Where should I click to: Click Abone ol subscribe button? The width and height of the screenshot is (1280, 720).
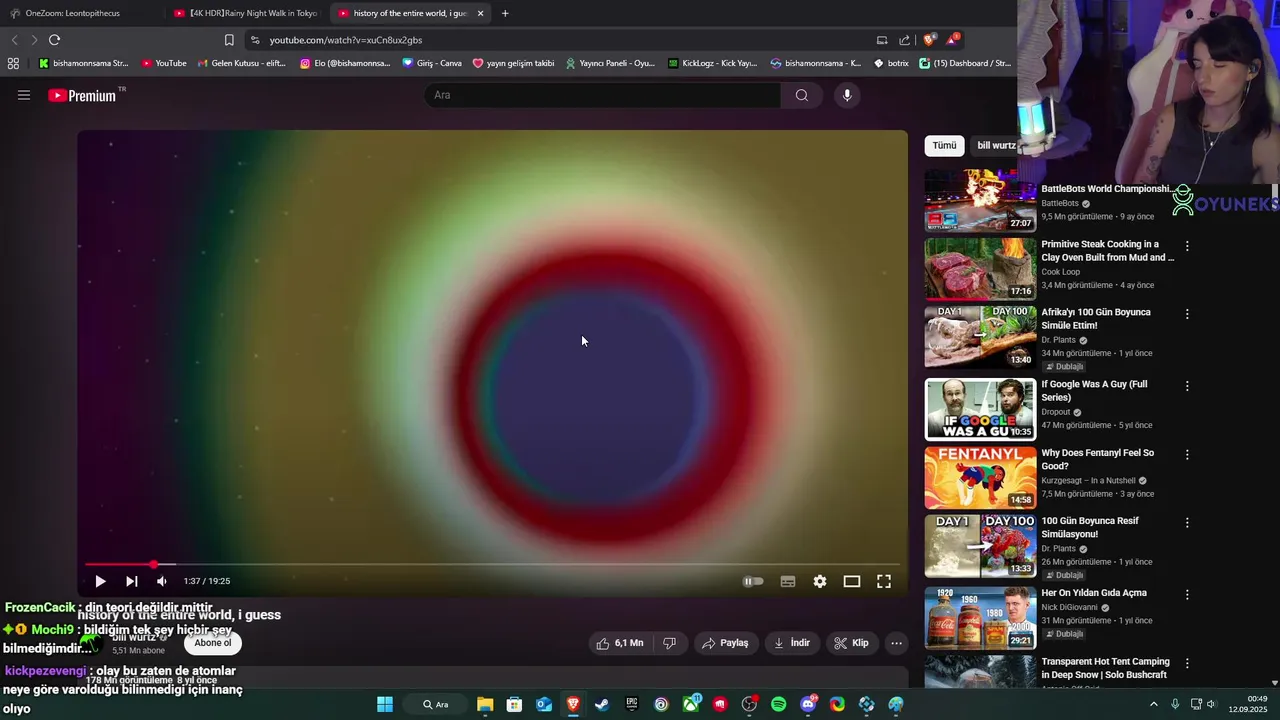213,643
